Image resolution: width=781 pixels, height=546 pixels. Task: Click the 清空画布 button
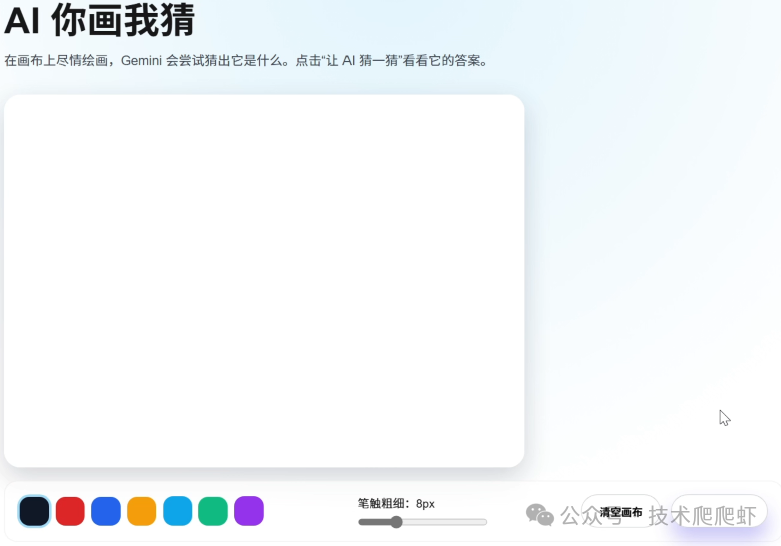tap(621, 512)
